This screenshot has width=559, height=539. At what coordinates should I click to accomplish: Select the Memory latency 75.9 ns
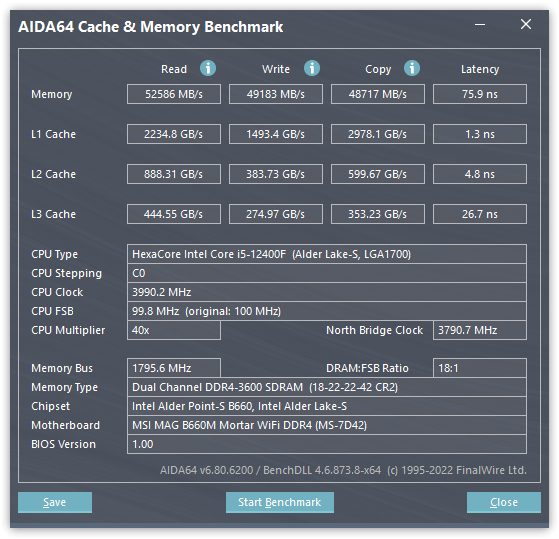pos(480,94)
